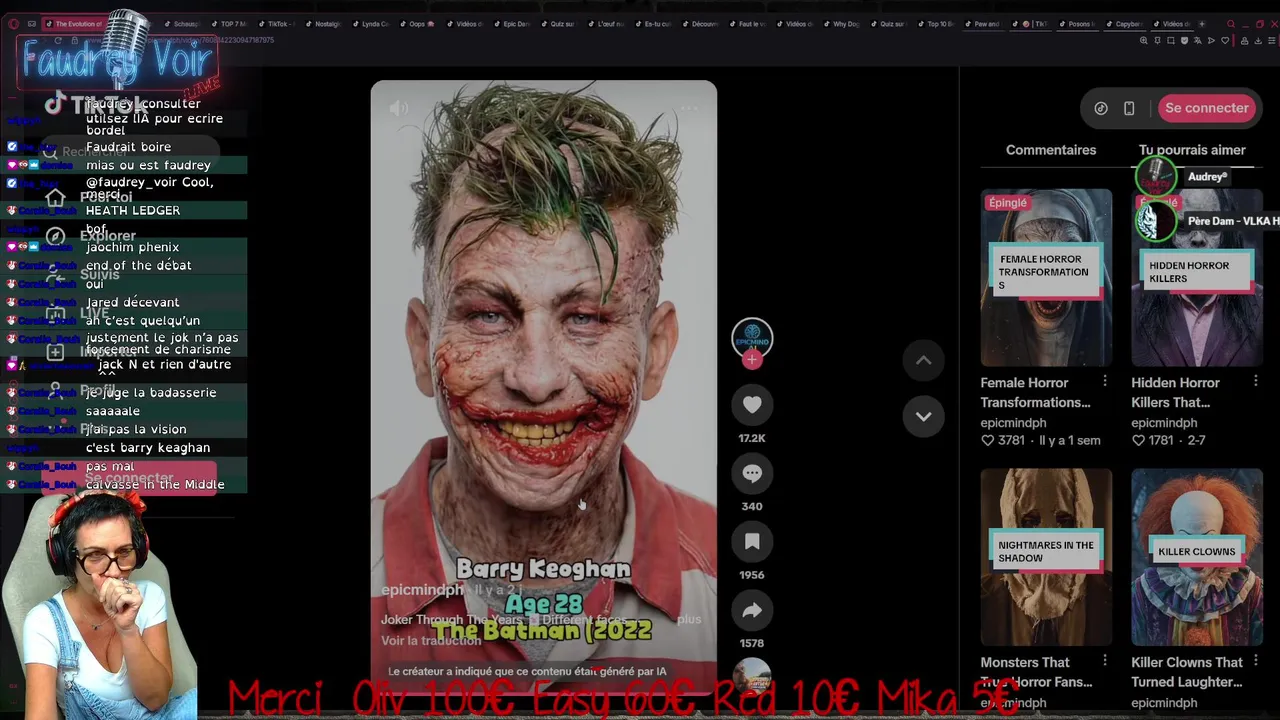Open Hidden Horror Killers thumbnail
This screenshot has height=720, width=1280.
pos(1197,277)
